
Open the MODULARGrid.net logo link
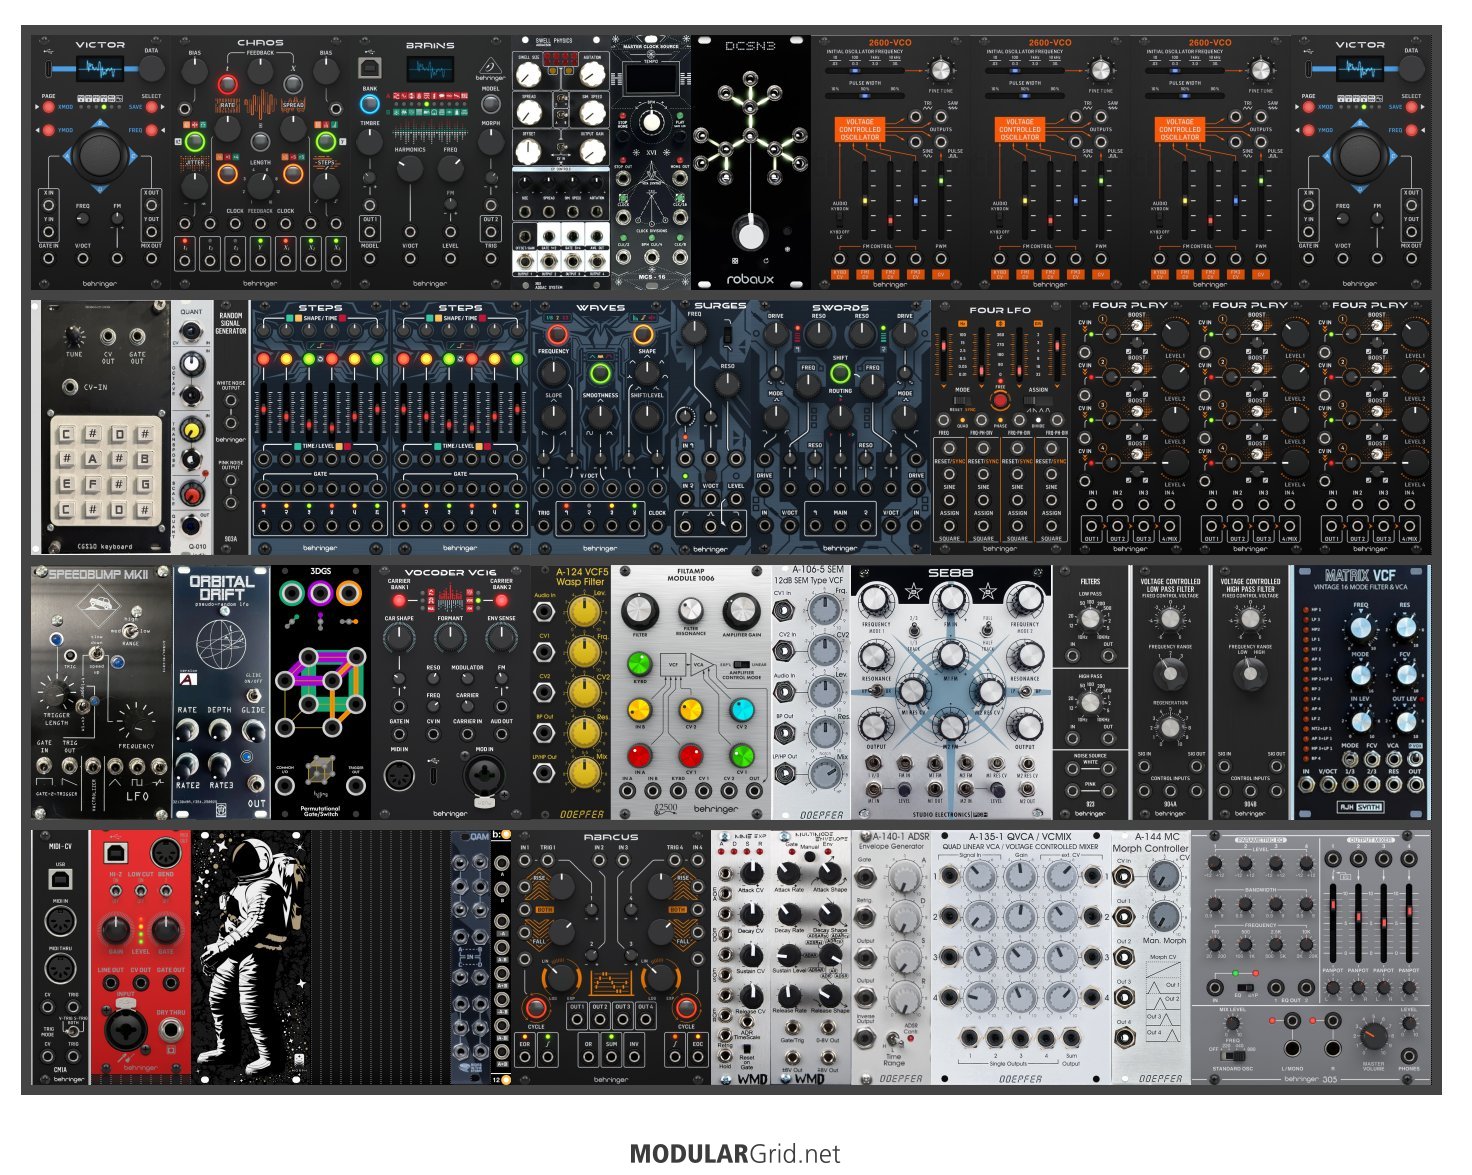coord(735,1153)
